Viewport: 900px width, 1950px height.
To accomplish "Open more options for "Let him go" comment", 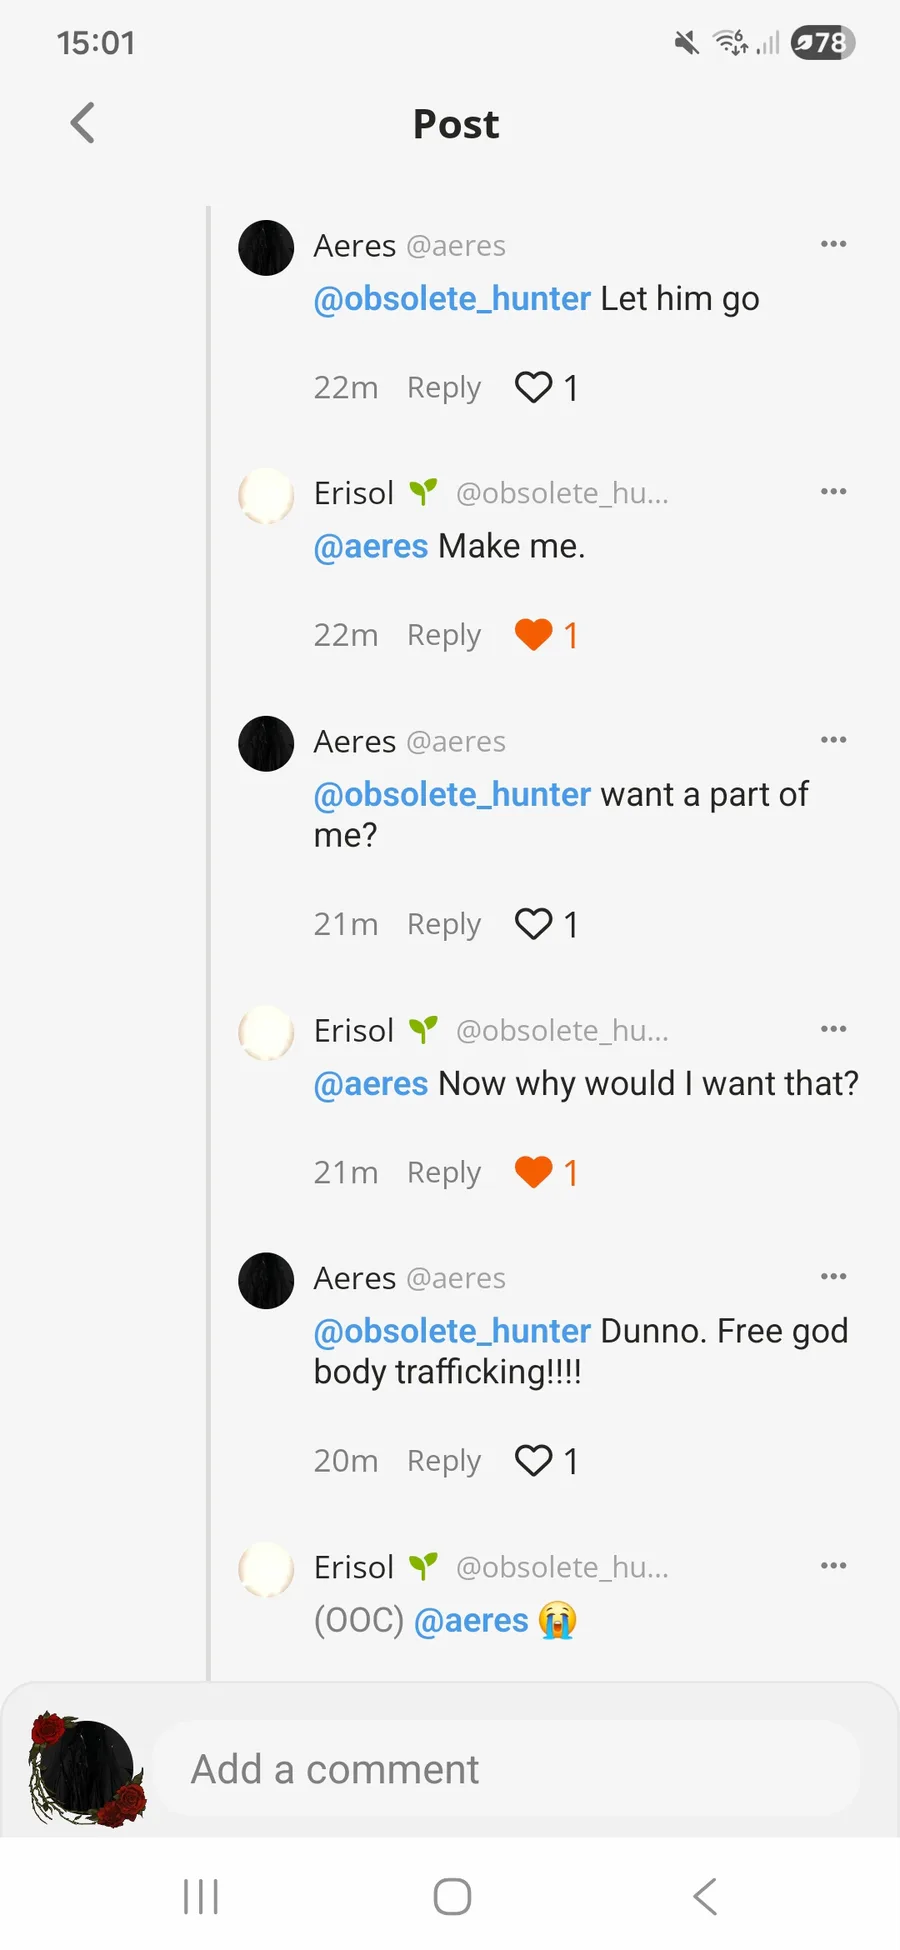I will point(833,244).
